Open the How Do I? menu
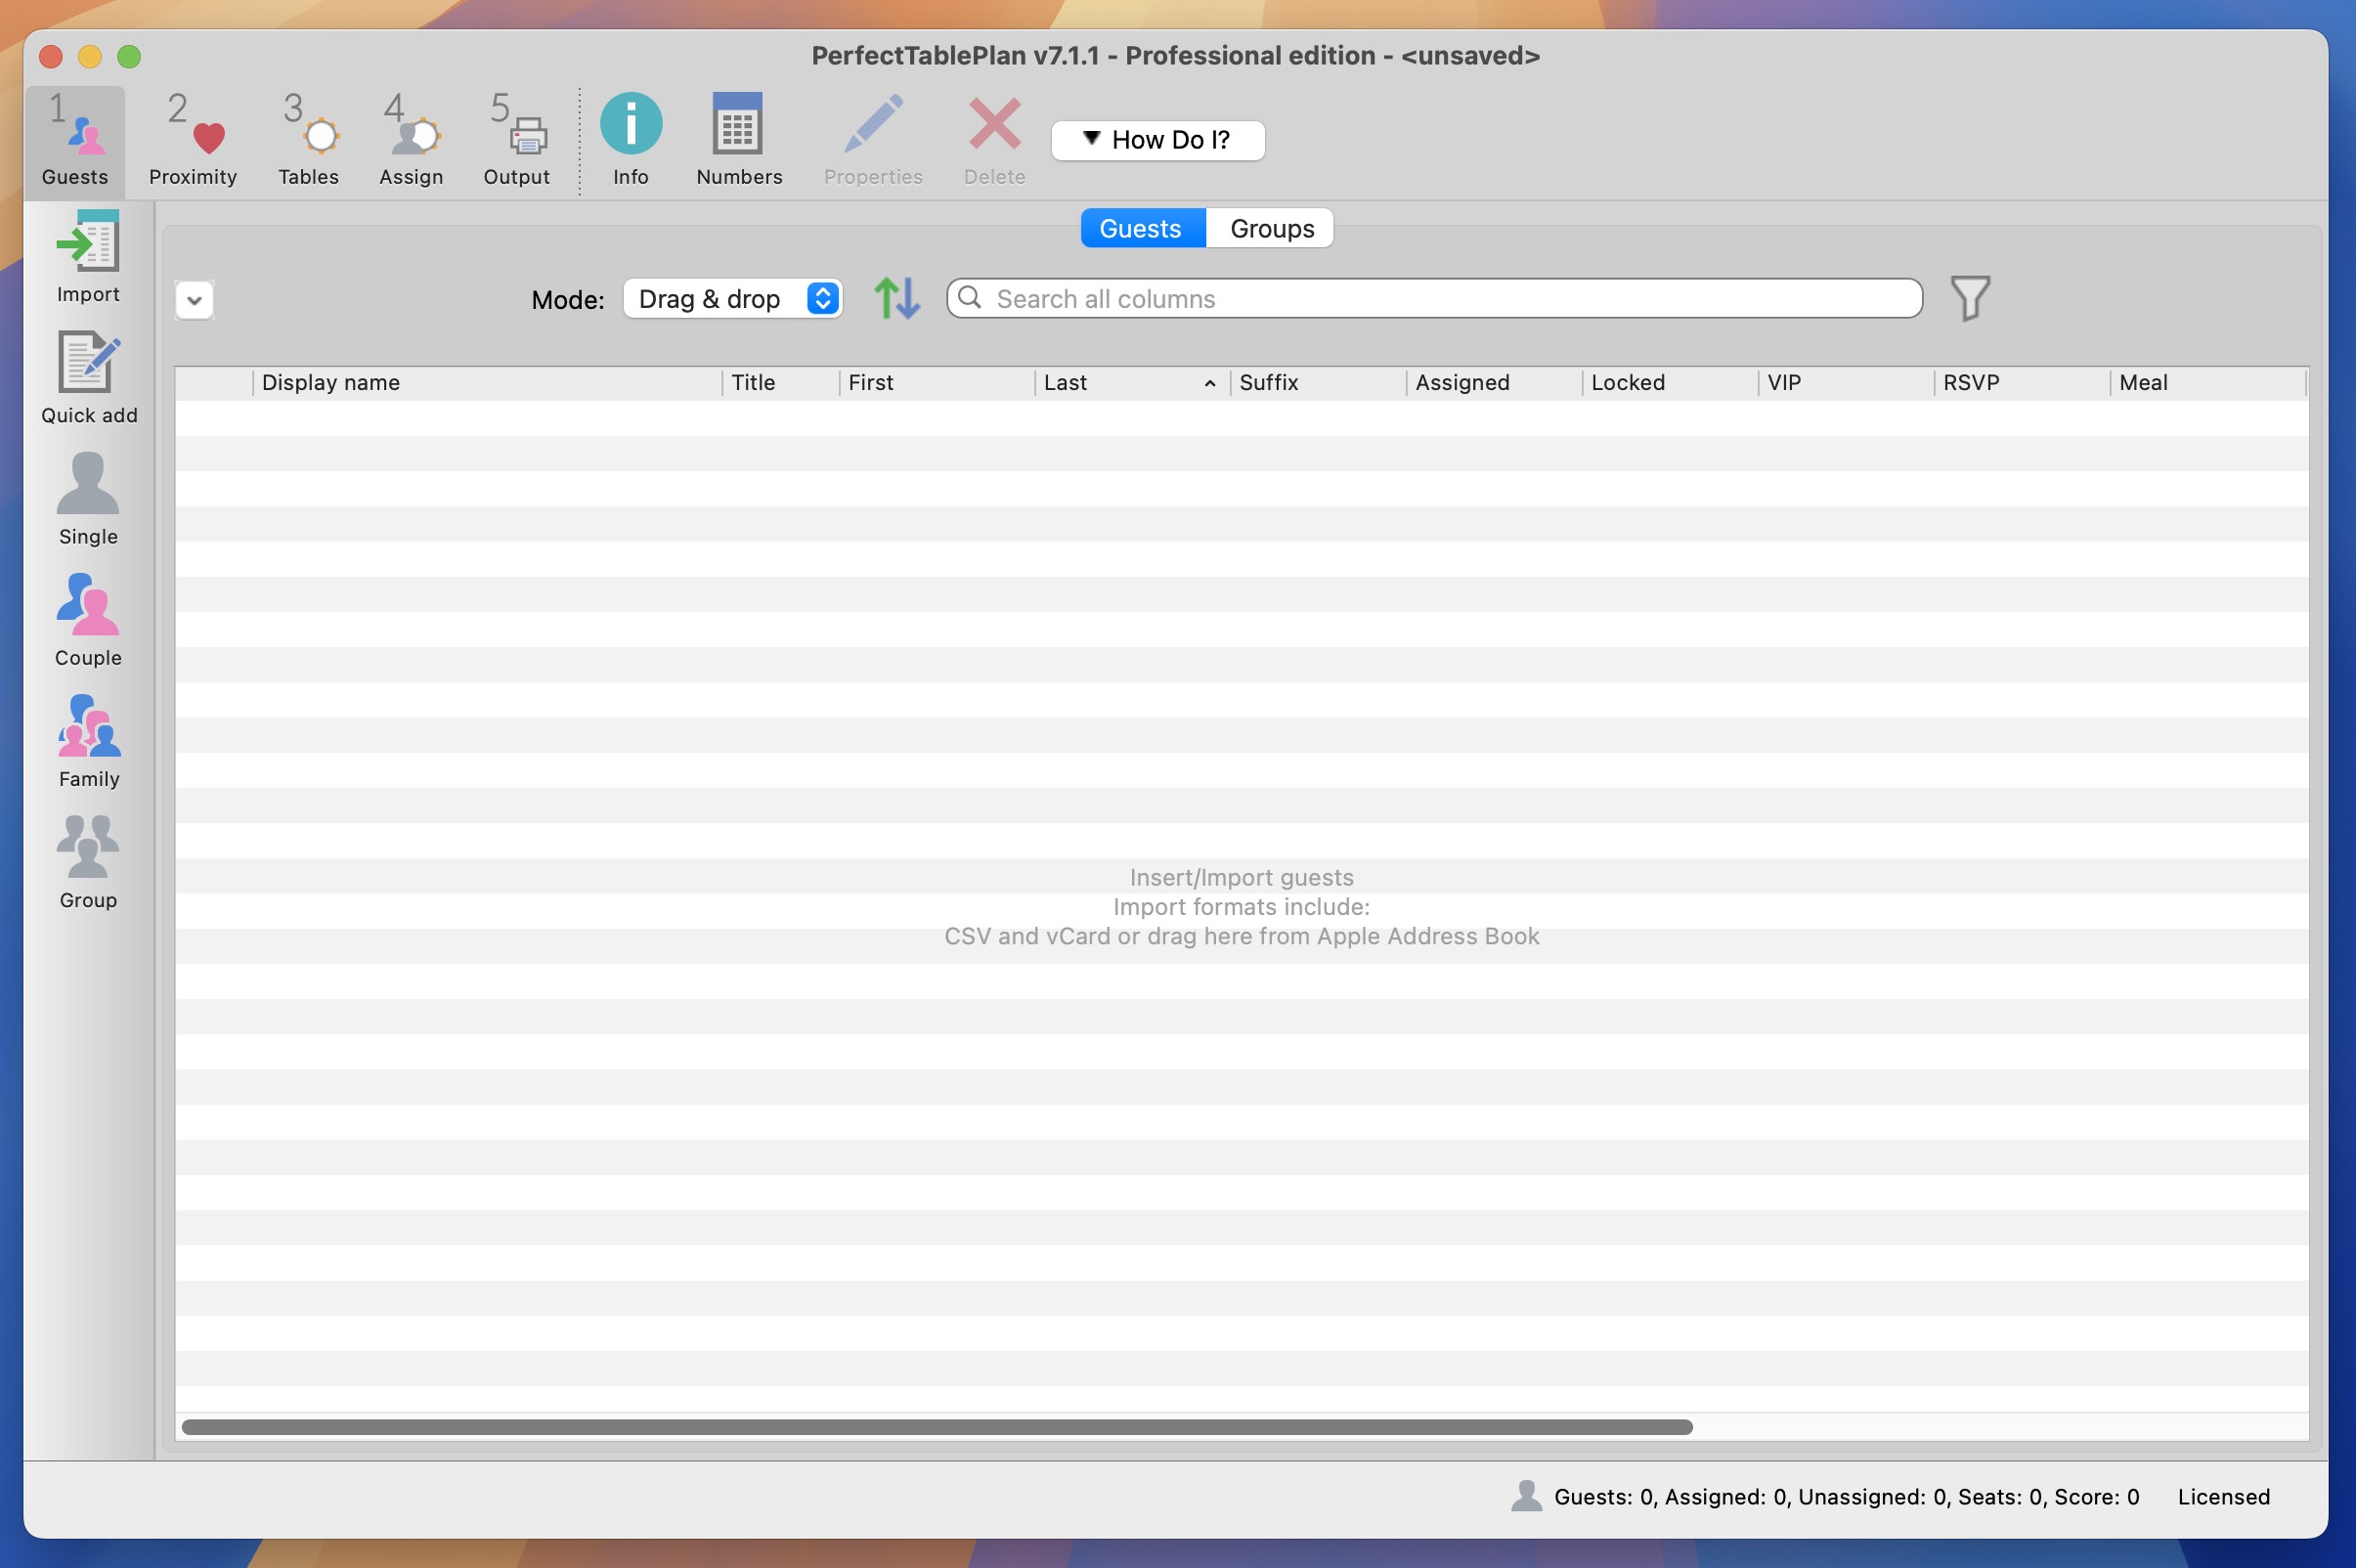Viewport: 2356px width, 1568px height. click(1157, 140)
